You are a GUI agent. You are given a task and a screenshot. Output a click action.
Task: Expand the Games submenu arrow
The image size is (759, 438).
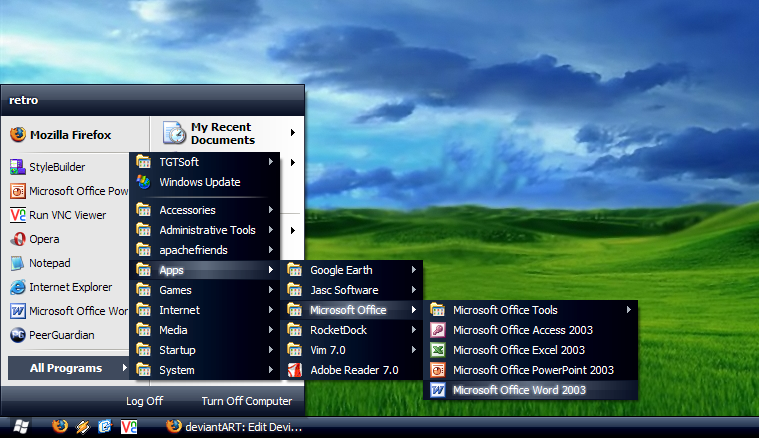[271, 290]
